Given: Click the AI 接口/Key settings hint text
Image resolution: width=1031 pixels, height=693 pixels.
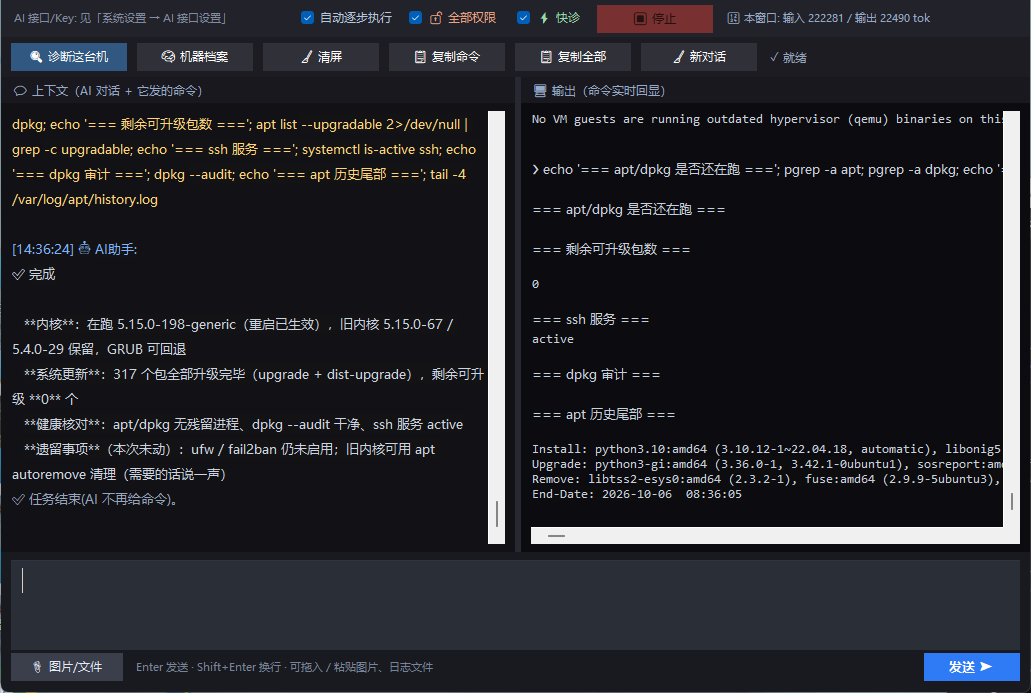Looking at the screenshot, I should click(120, 18).
